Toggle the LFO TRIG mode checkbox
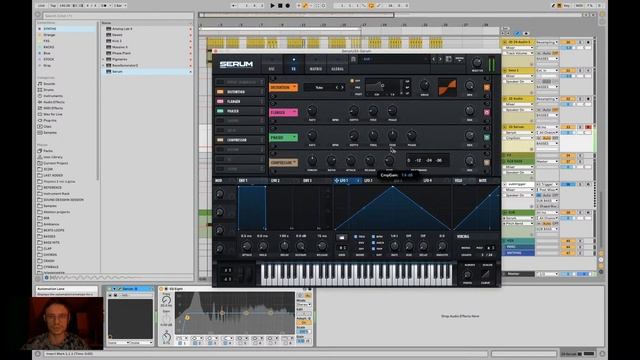The image size is (640, 360). [356, 237]
